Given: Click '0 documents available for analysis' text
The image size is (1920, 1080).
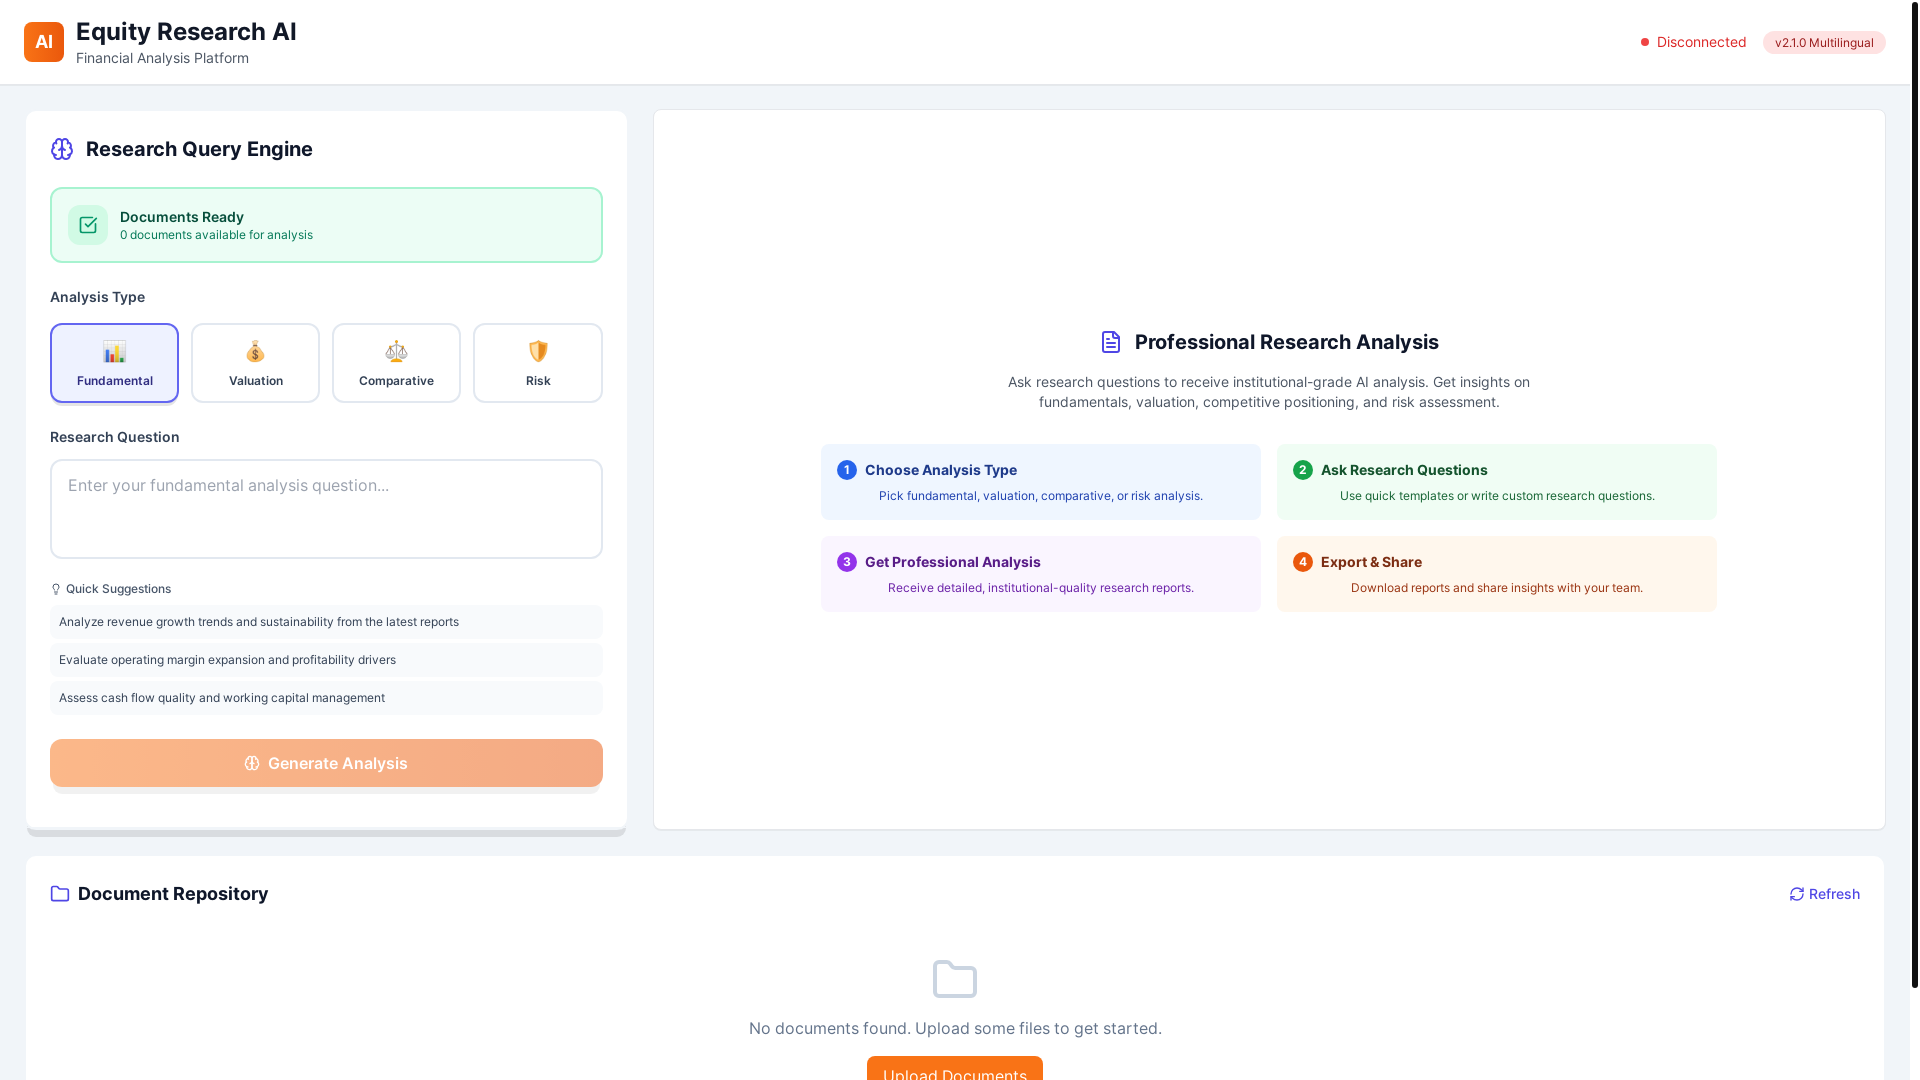Looking at the screenshot, I should click(216, 235).
